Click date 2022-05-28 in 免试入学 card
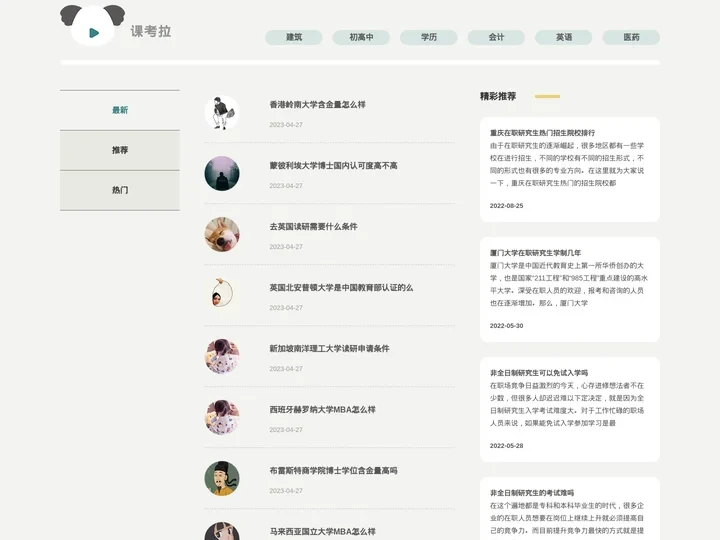 506,445
